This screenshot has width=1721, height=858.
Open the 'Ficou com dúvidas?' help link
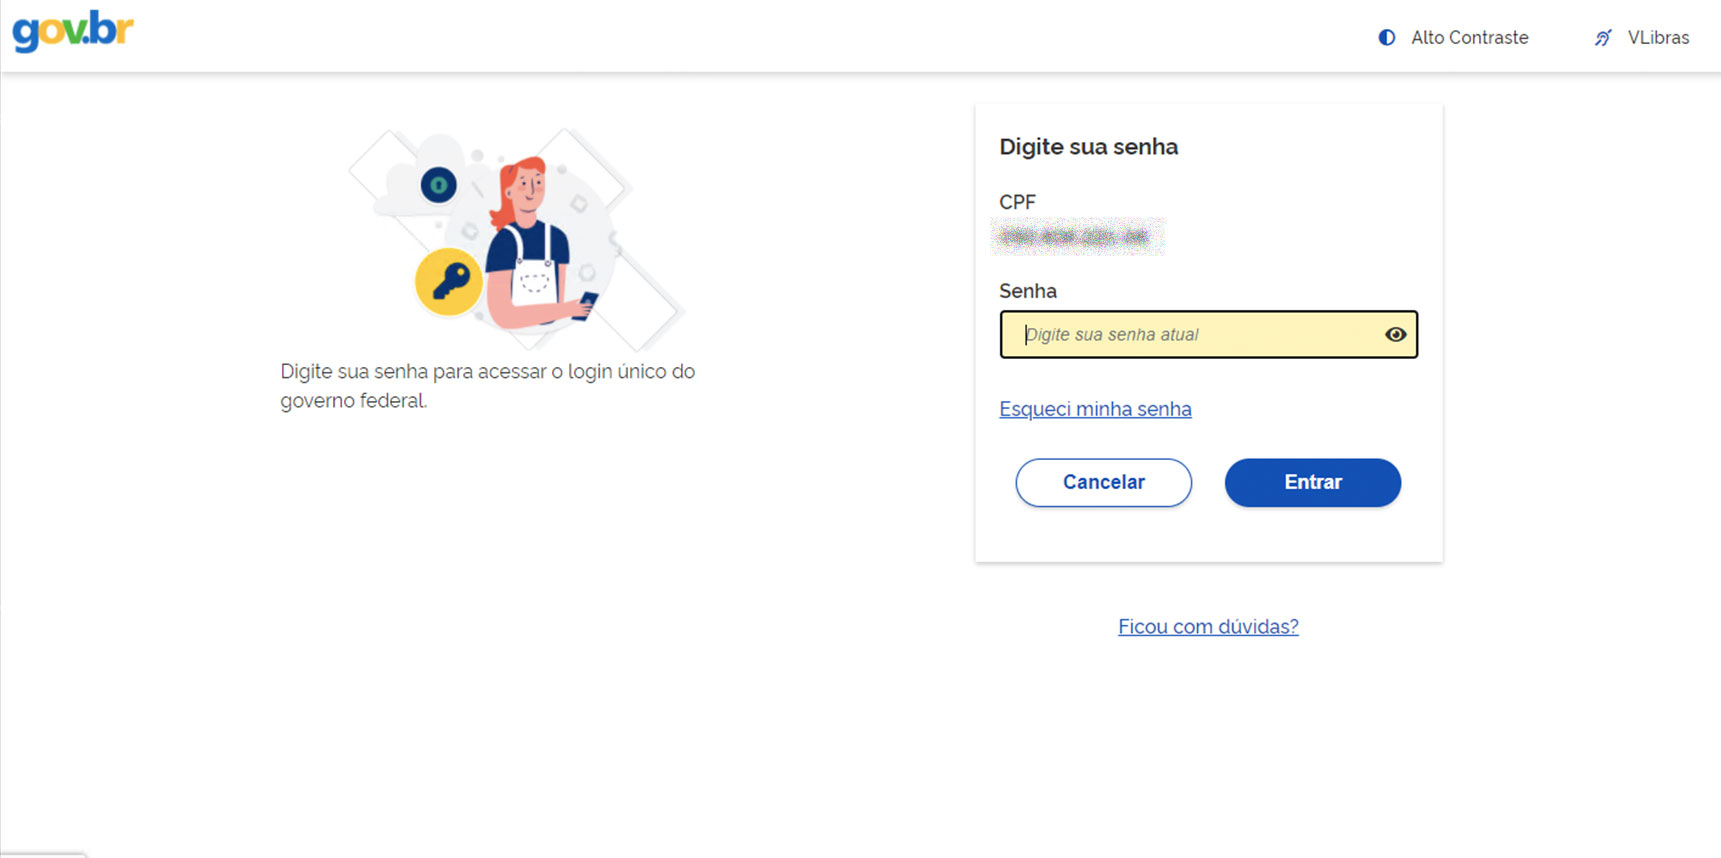point(1208,627)
